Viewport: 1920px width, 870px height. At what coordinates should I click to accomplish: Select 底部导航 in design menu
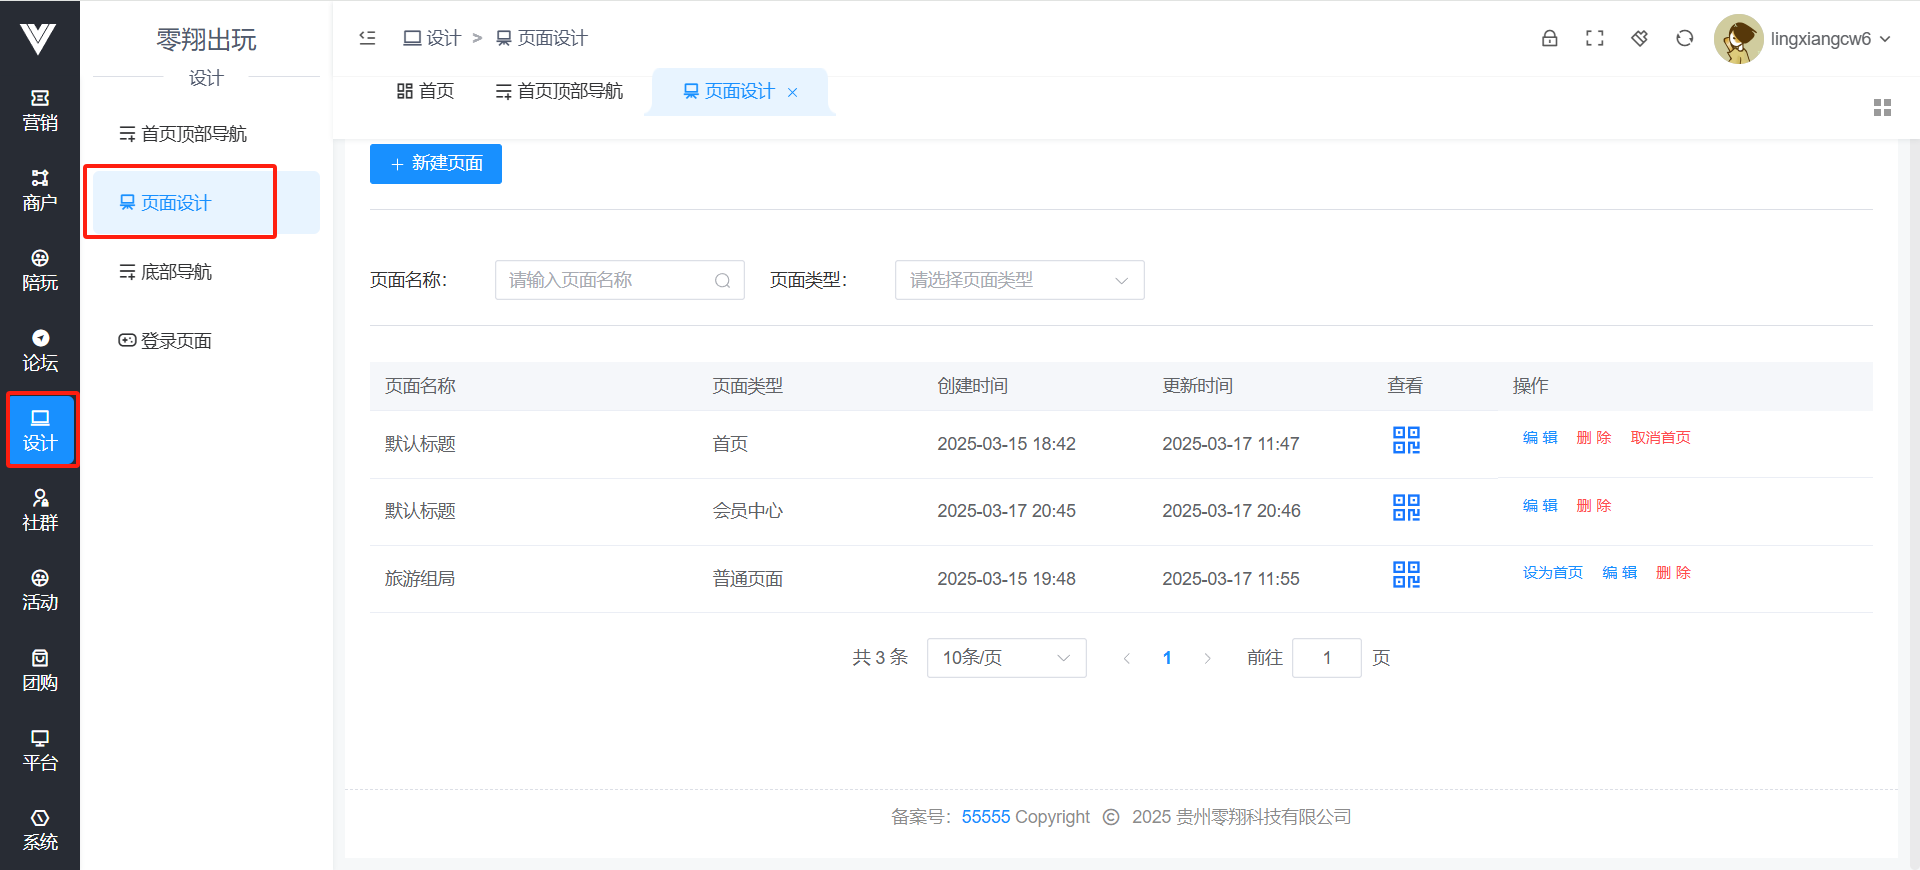coord(176,272)
